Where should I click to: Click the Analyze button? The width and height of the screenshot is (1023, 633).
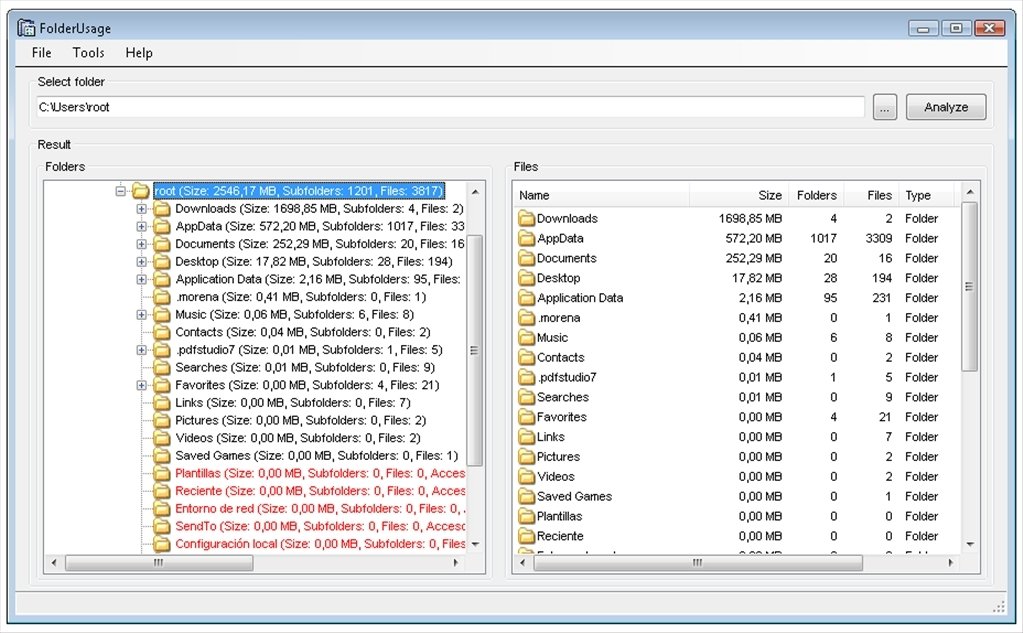coord(946,107)
